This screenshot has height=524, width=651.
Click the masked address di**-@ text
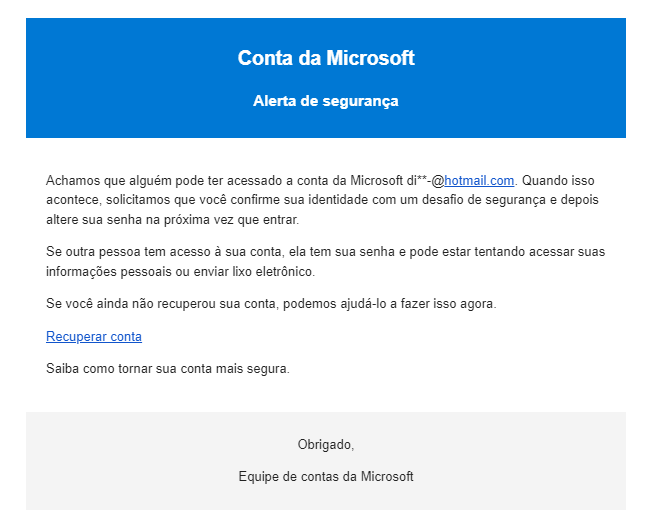[x=426, y=181]
